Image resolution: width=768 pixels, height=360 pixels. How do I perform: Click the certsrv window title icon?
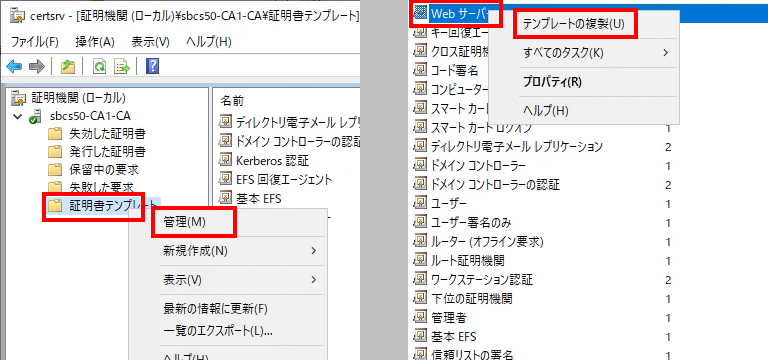(x=18, y=16)
